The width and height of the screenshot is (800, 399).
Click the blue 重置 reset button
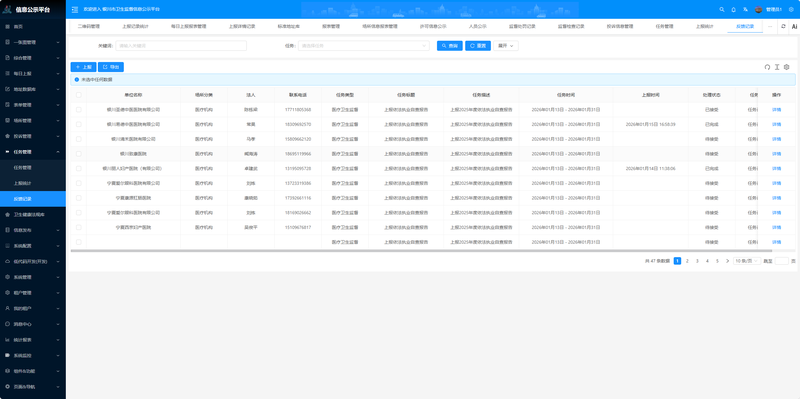click(478, 46)
